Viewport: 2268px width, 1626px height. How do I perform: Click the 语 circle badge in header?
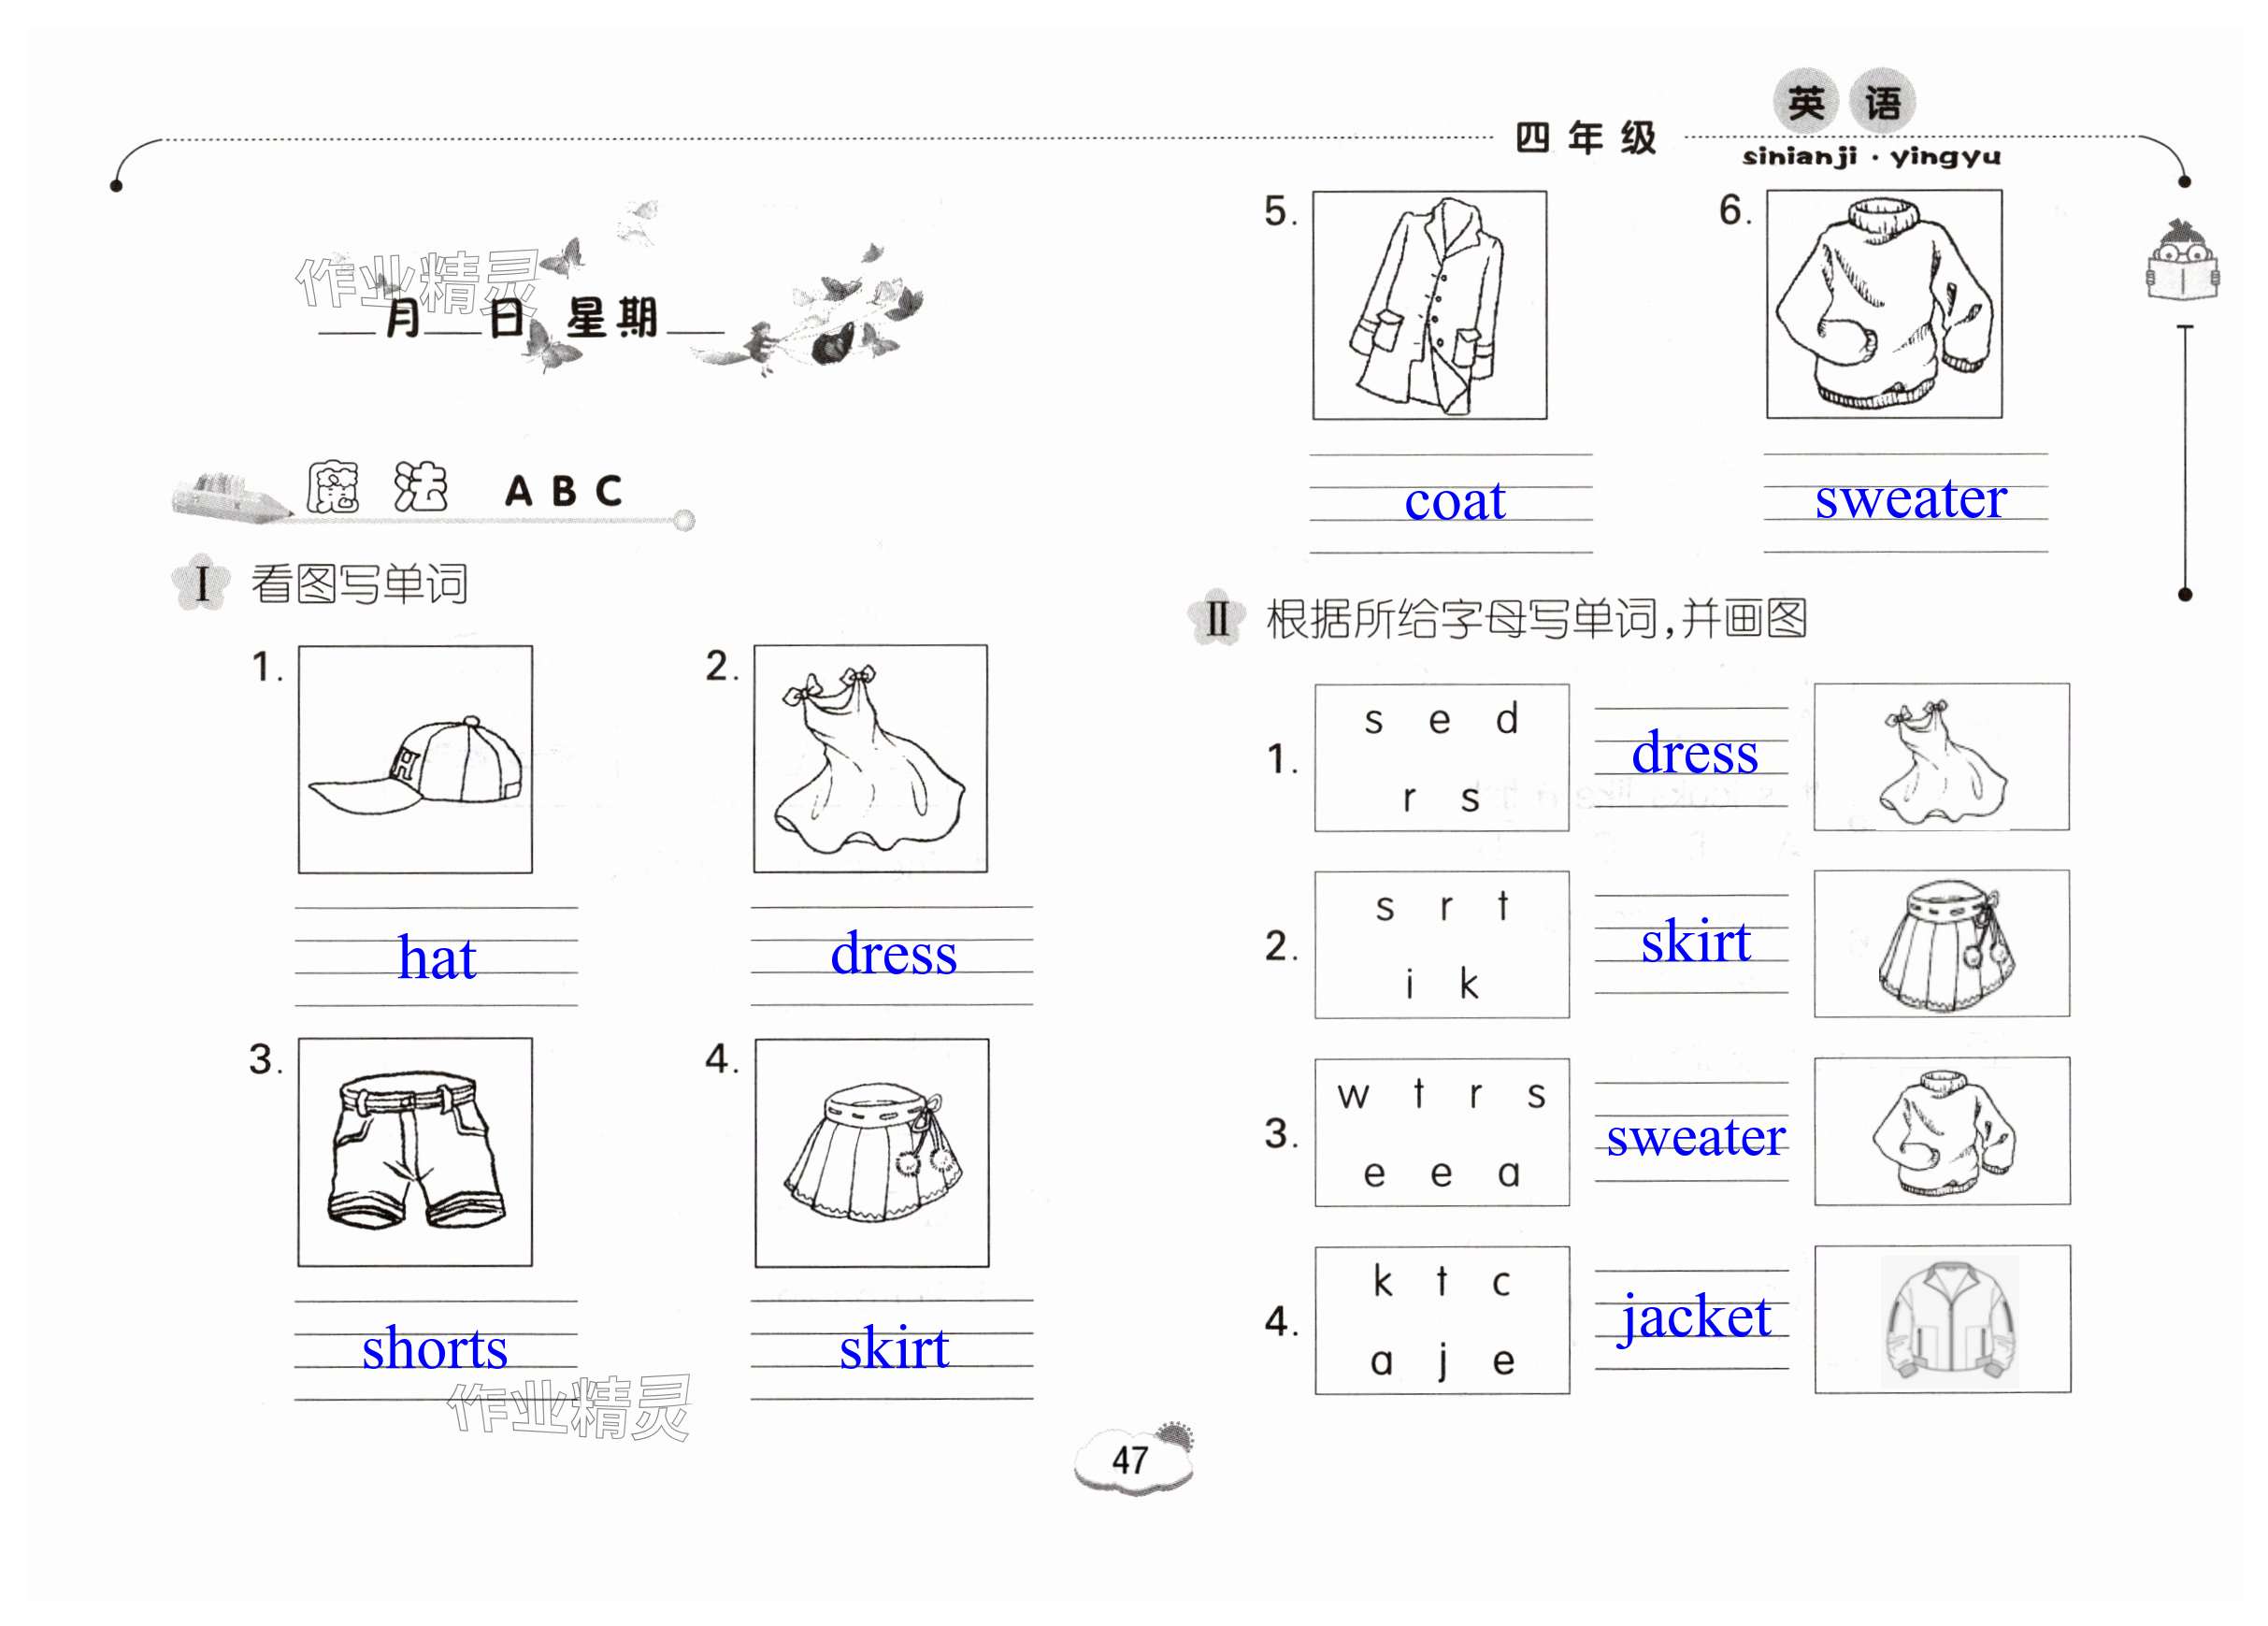pos(1883,102)
